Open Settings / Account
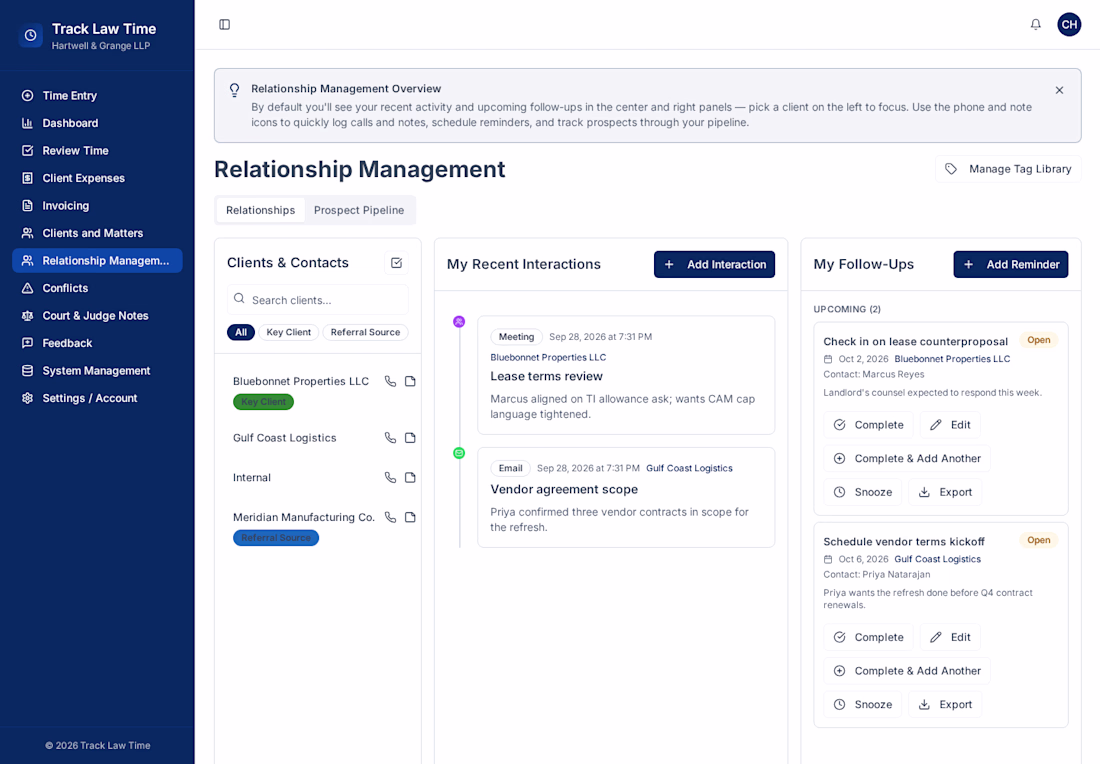 pos(98,398)
